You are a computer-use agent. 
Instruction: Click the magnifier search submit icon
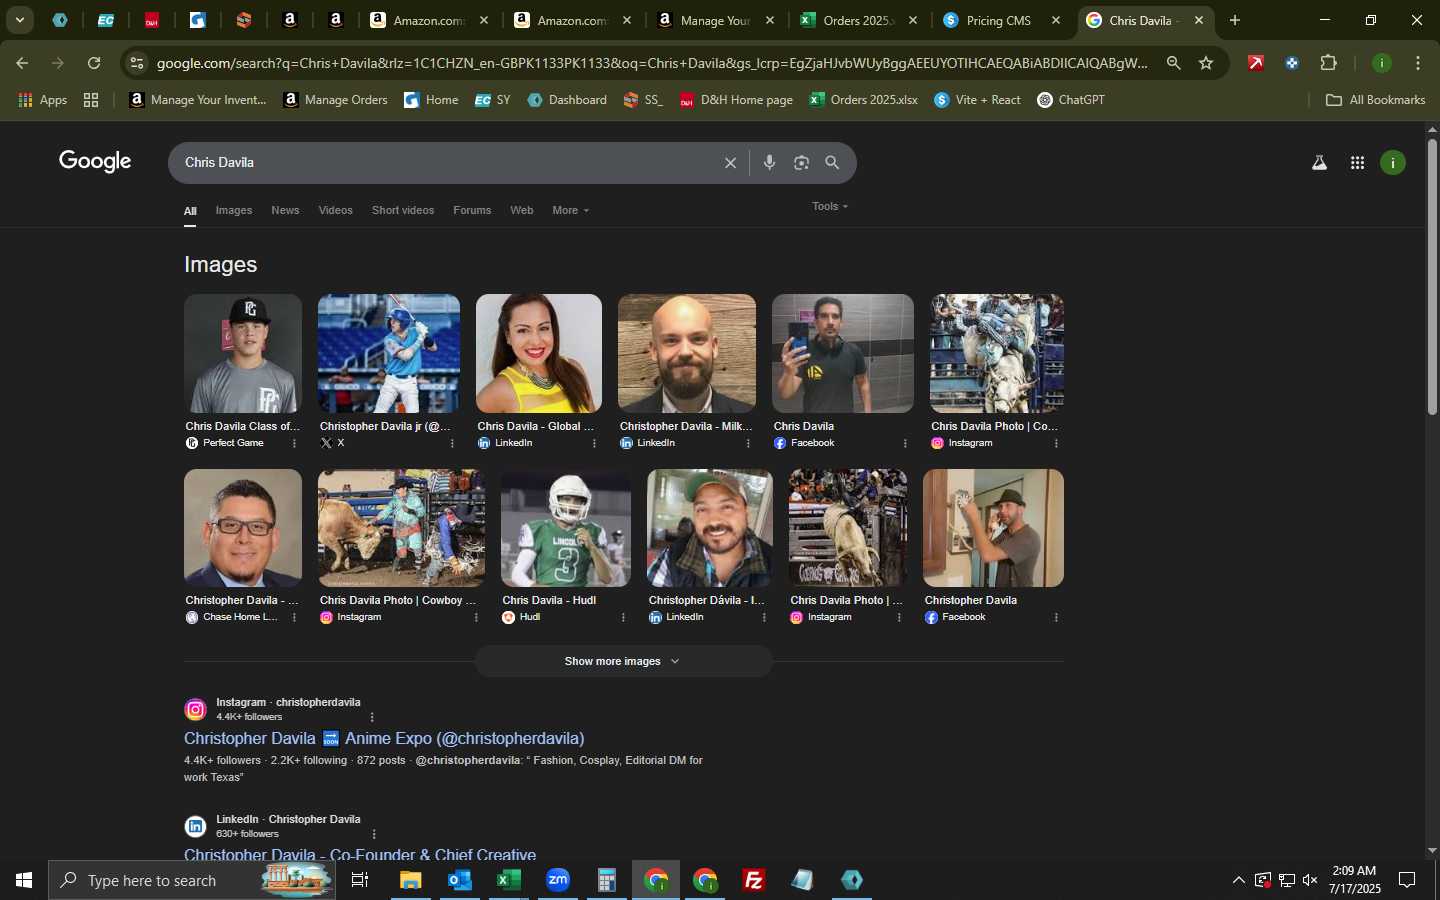[x=832, y=163]
